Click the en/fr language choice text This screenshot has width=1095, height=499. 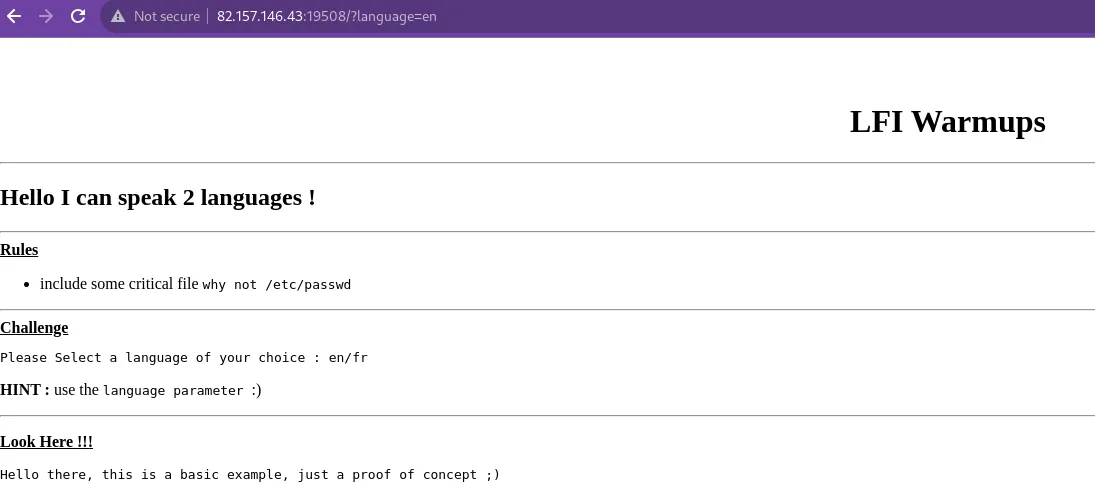click(348, 357)
